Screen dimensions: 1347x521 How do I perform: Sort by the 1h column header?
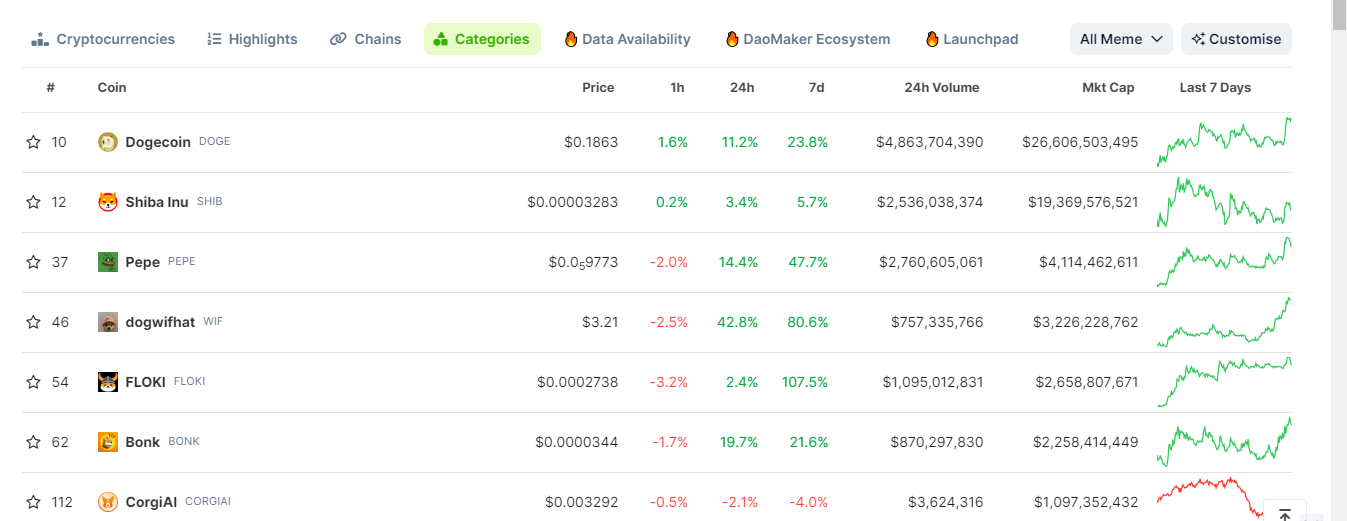677,88
